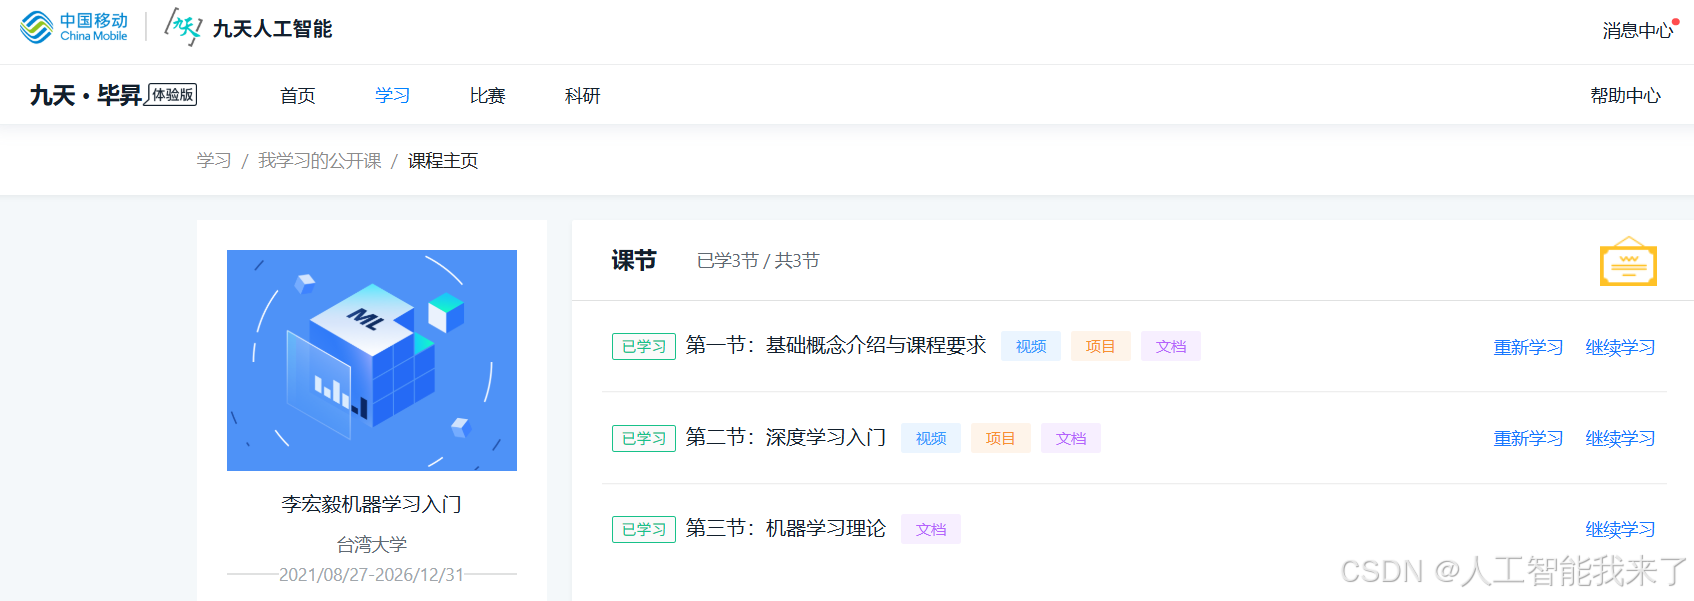This screenshot has height=601, width=1694.
Task: Select the 学习 navigation tab
Action: click(392, 95)
